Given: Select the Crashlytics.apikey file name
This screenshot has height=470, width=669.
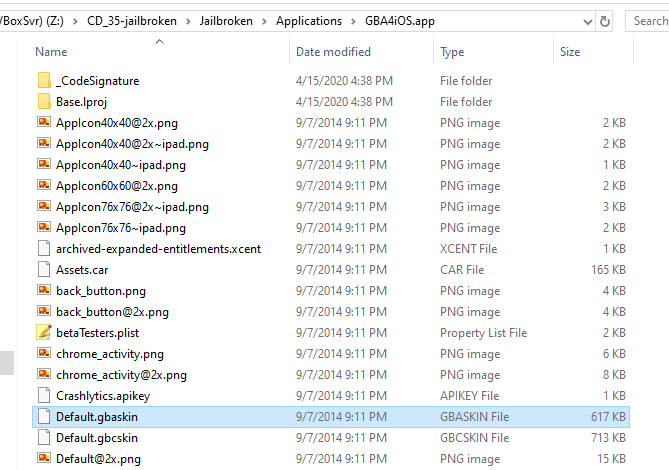Looking at the screenshot, I should pyautogui.click(x=103, y=396).
